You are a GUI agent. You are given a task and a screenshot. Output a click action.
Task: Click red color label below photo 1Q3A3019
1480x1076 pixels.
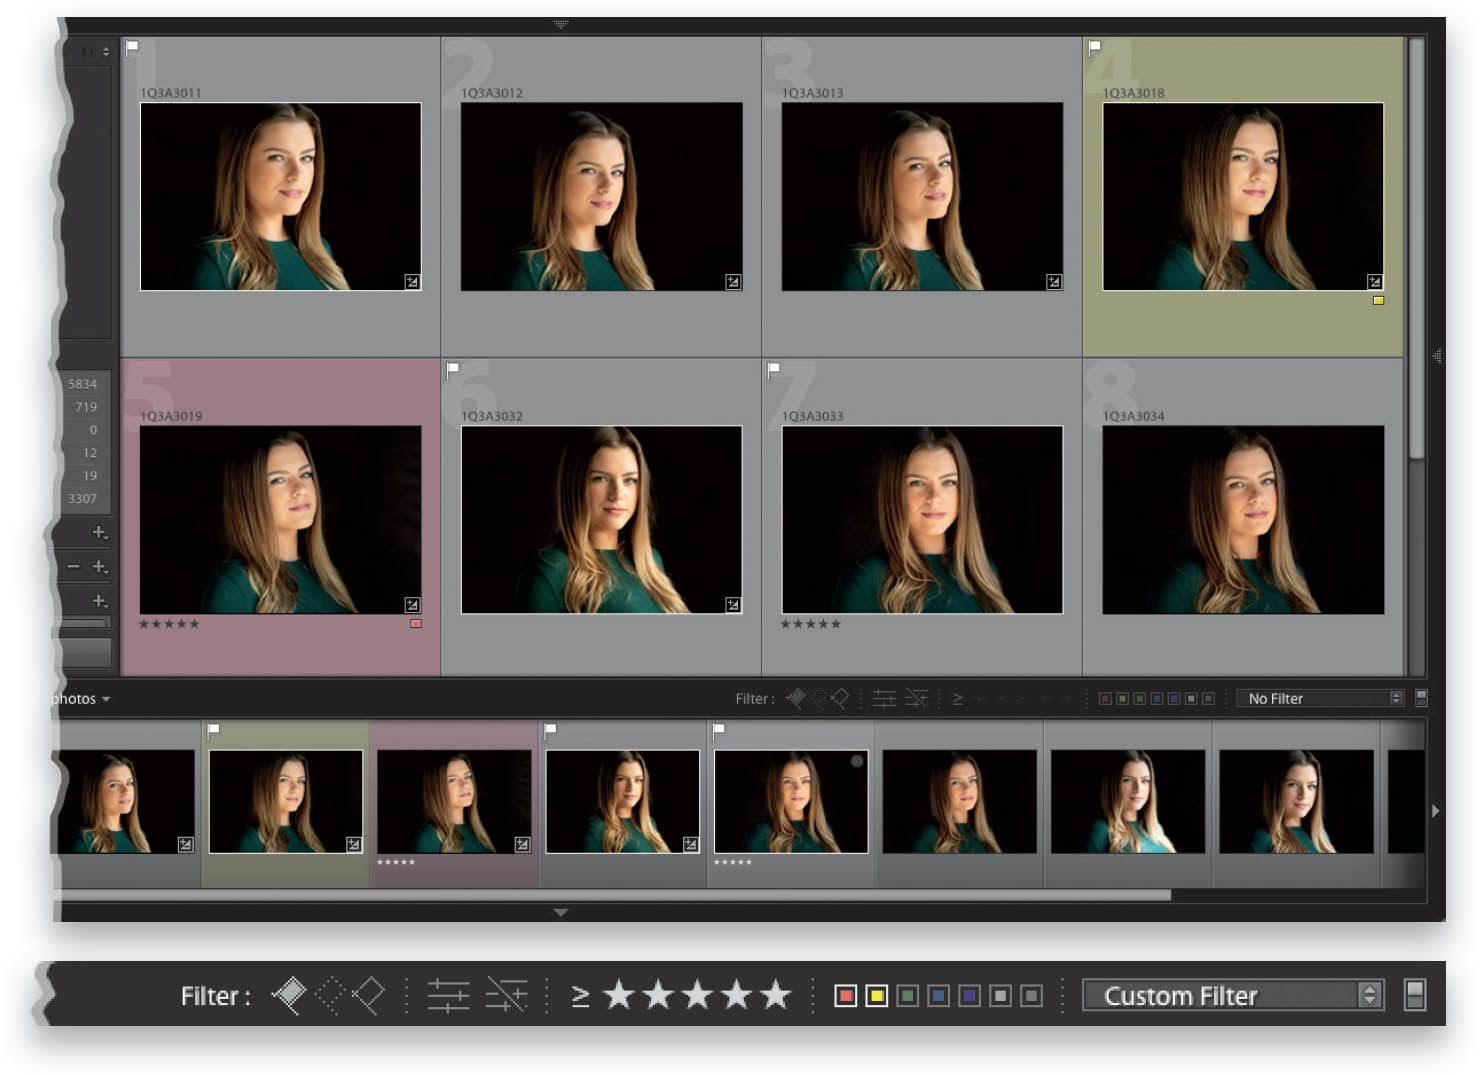416,624
